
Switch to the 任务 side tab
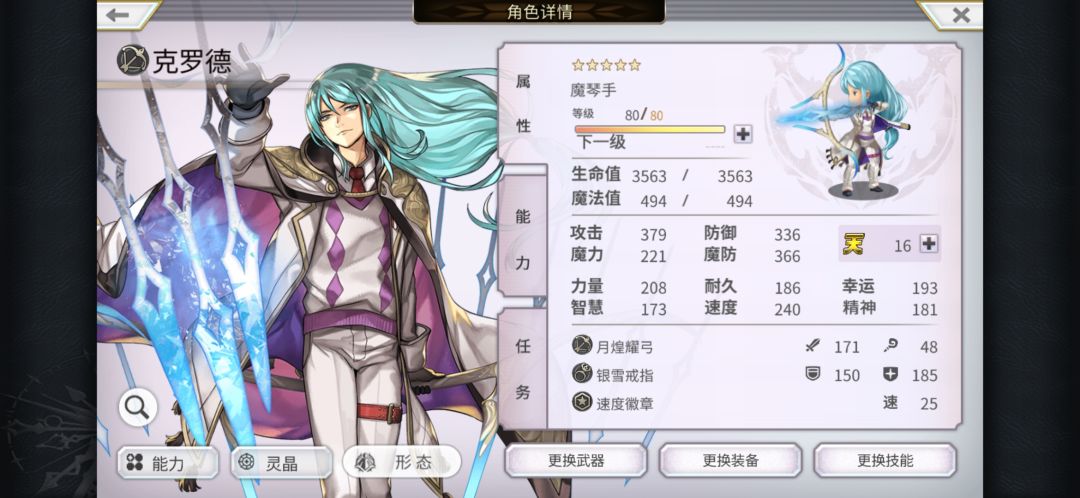point(523,369)
